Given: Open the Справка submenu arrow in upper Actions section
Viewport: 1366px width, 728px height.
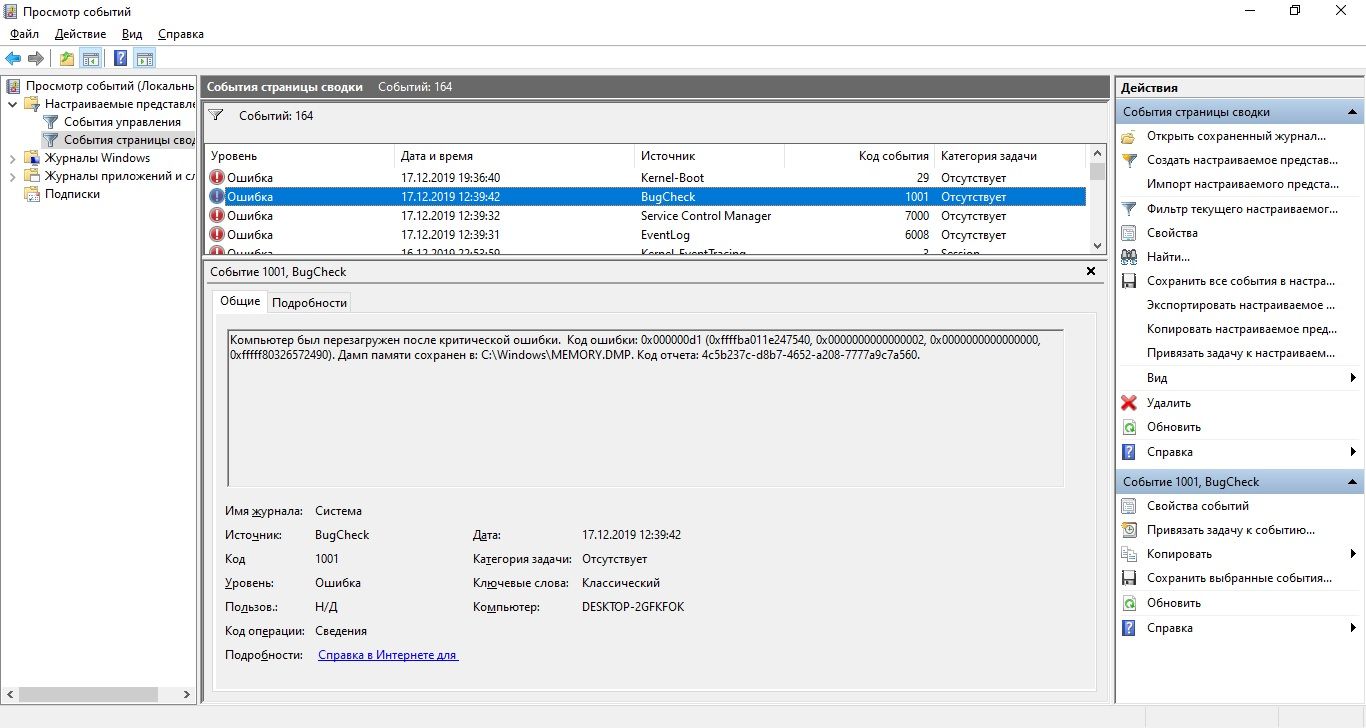Looking at the screenshot, I should point(1353,452).
